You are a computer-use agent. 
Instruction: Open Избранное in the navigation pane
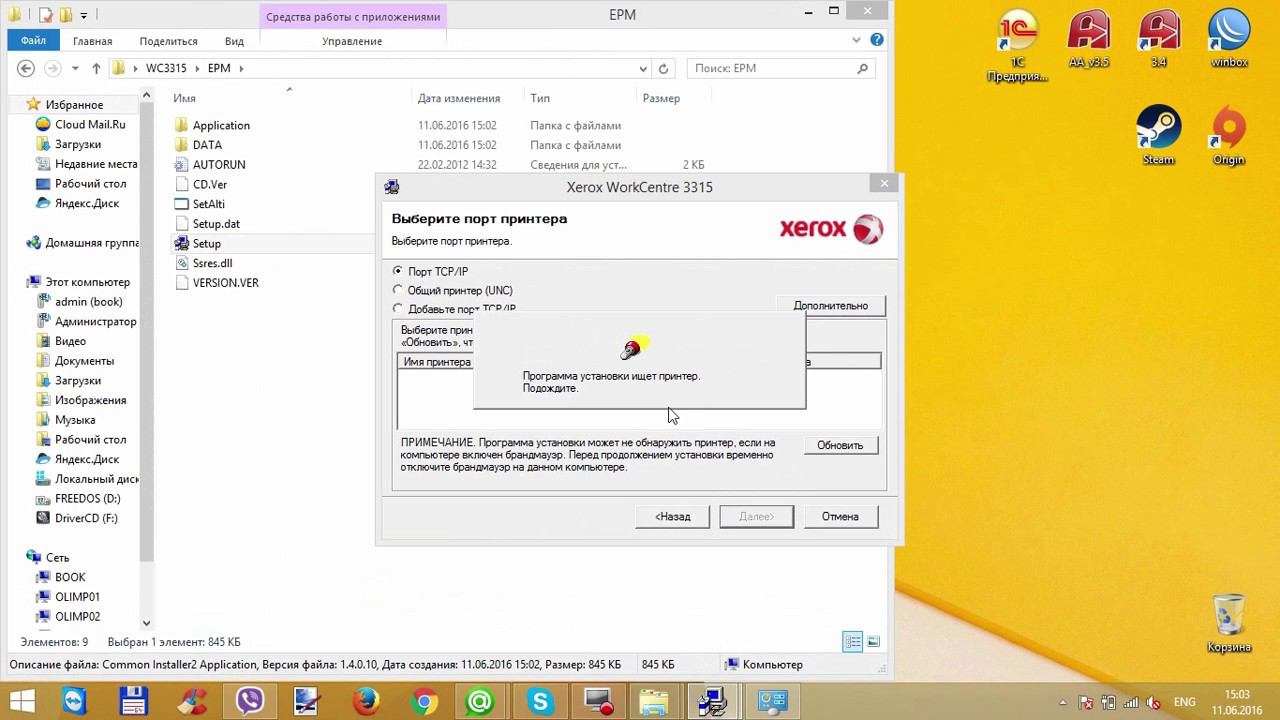[x=74, y=105]
